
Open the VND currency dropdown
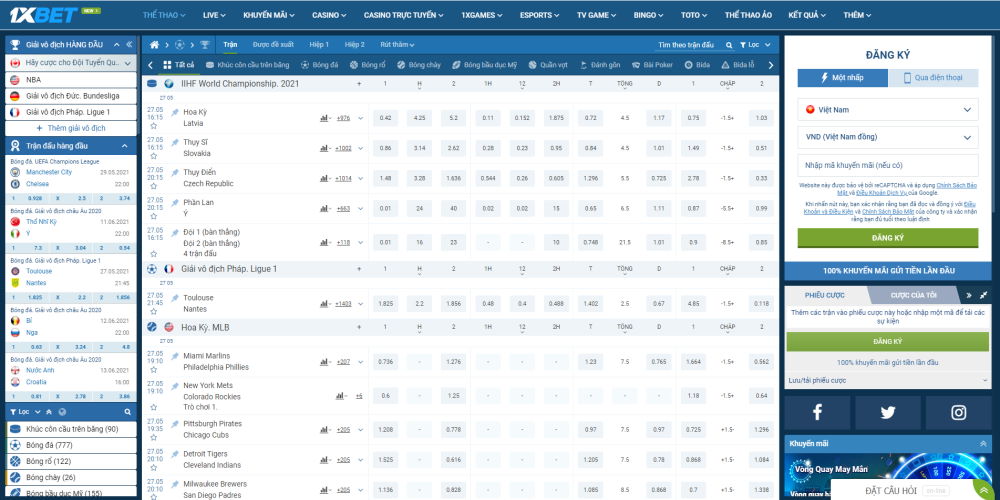[x=888, y=137]
